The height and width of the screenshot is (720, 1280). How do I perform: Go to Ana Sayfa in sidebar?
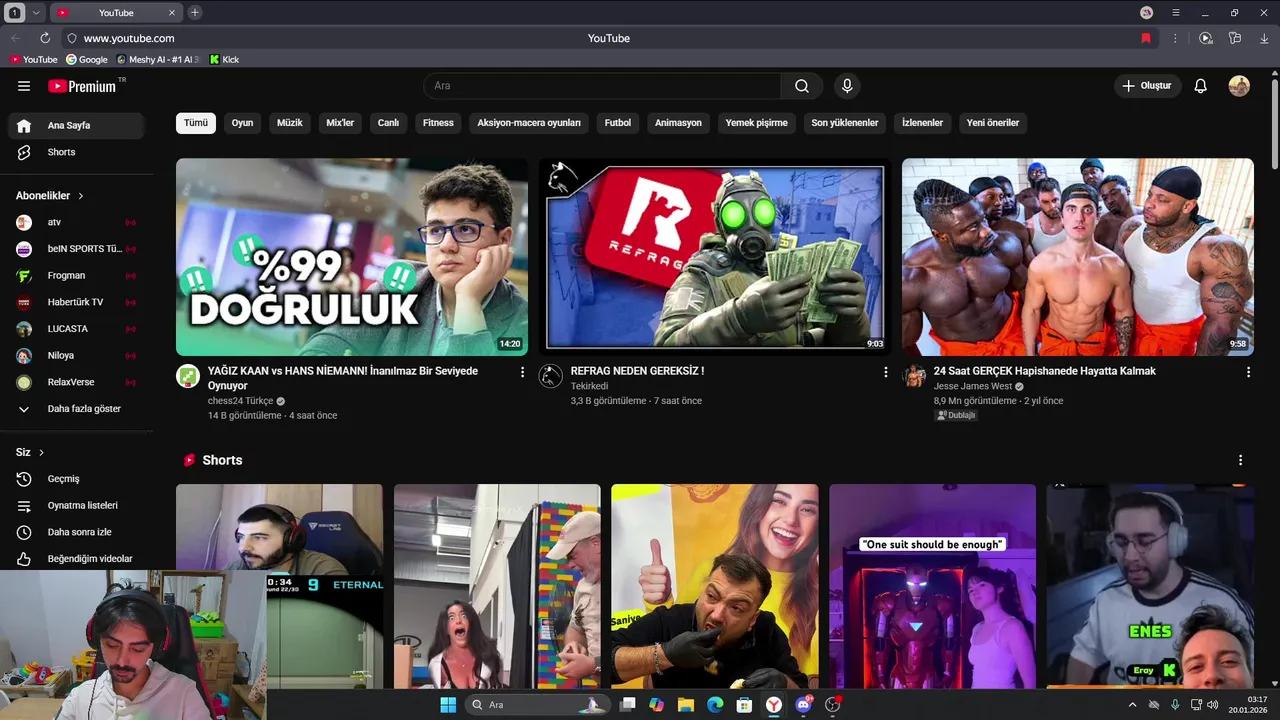78,126
